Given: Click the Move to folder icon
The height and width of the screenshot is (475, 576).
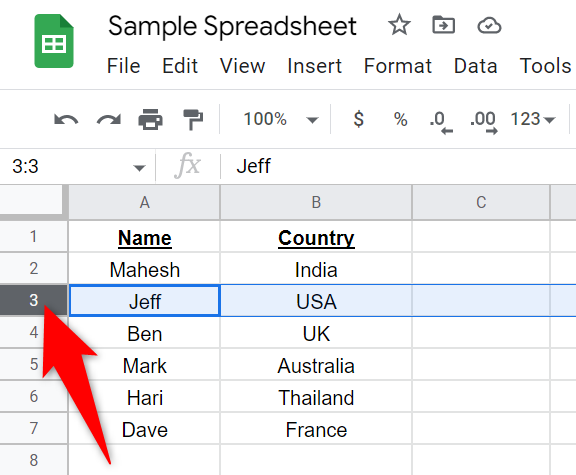Looking at the screenshot, I should coord(443,25).
